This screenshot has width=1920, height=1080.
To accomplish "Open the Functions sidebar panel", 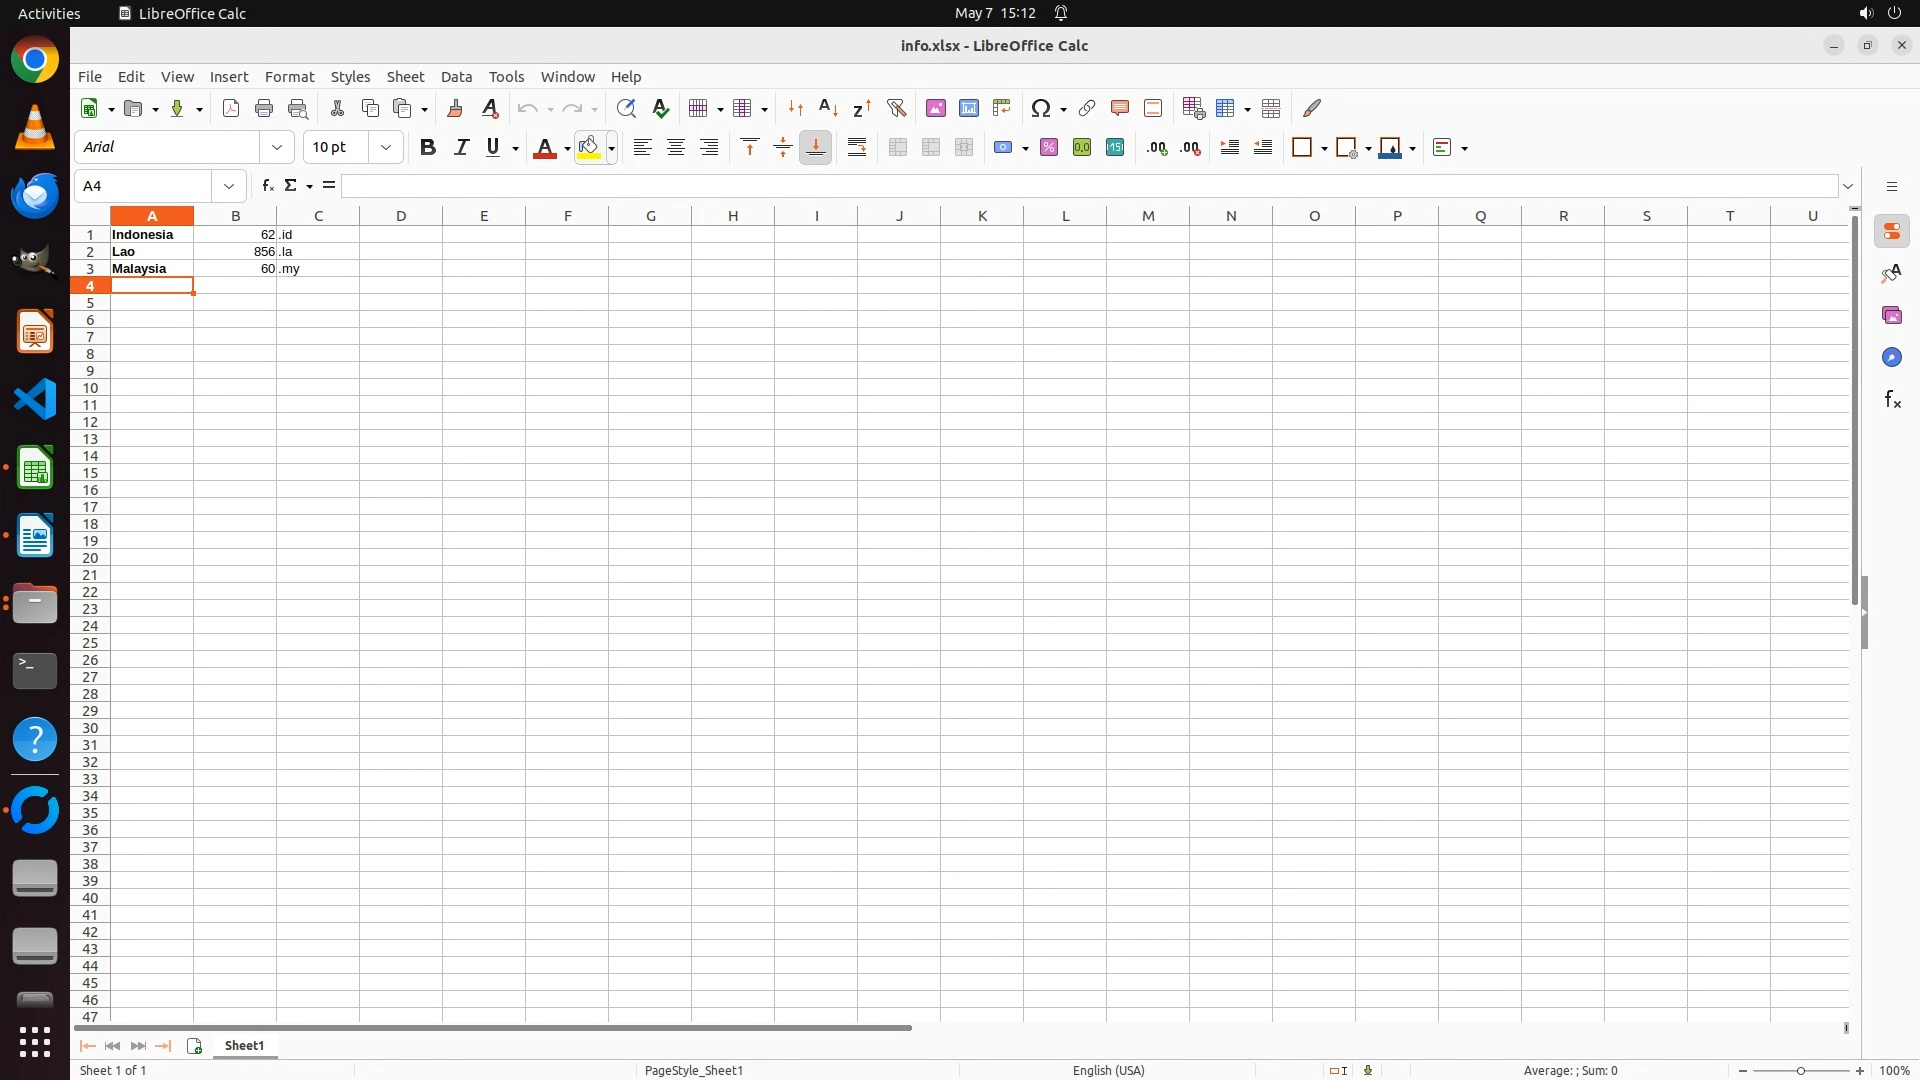I will pyautogui.click(x=1891, y=400).
